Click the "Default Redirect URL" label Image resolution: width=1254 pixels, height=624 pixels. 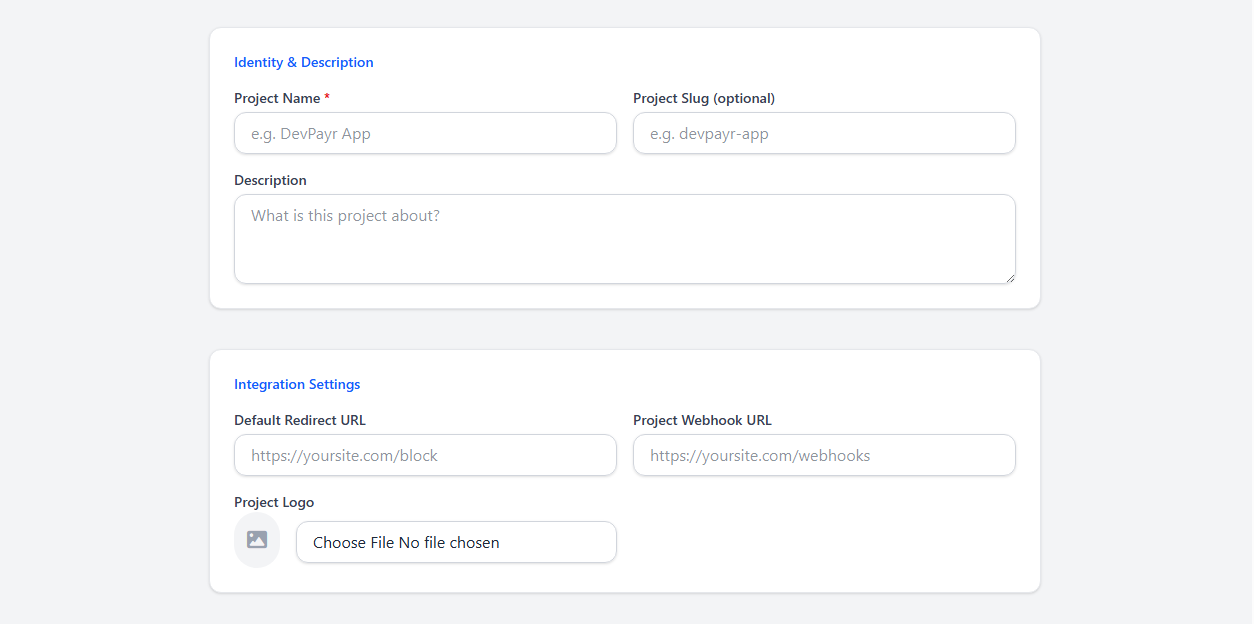(300, 420)
